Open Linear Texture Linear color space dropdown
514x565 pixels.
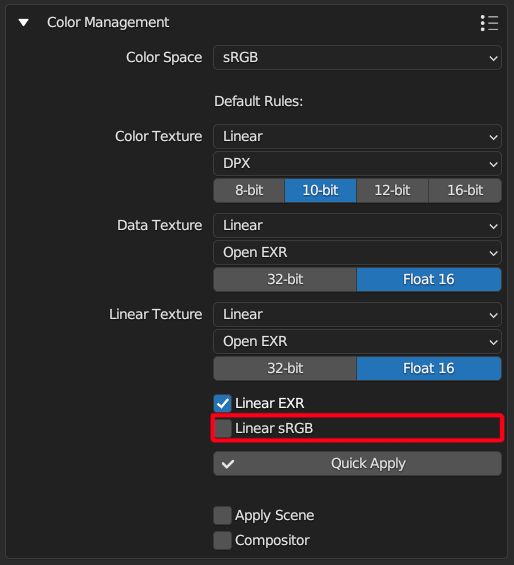pyautogui.click(x=357, y=315)
